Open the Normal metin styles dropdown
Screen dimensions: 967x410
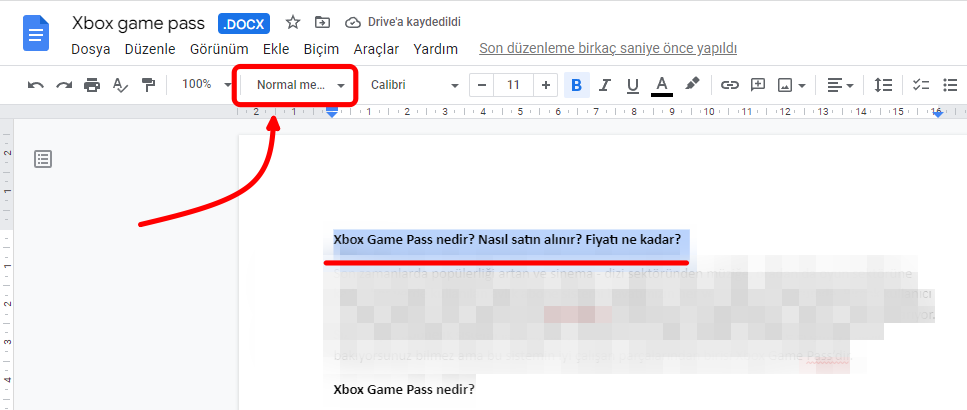[x=300, y=85]
